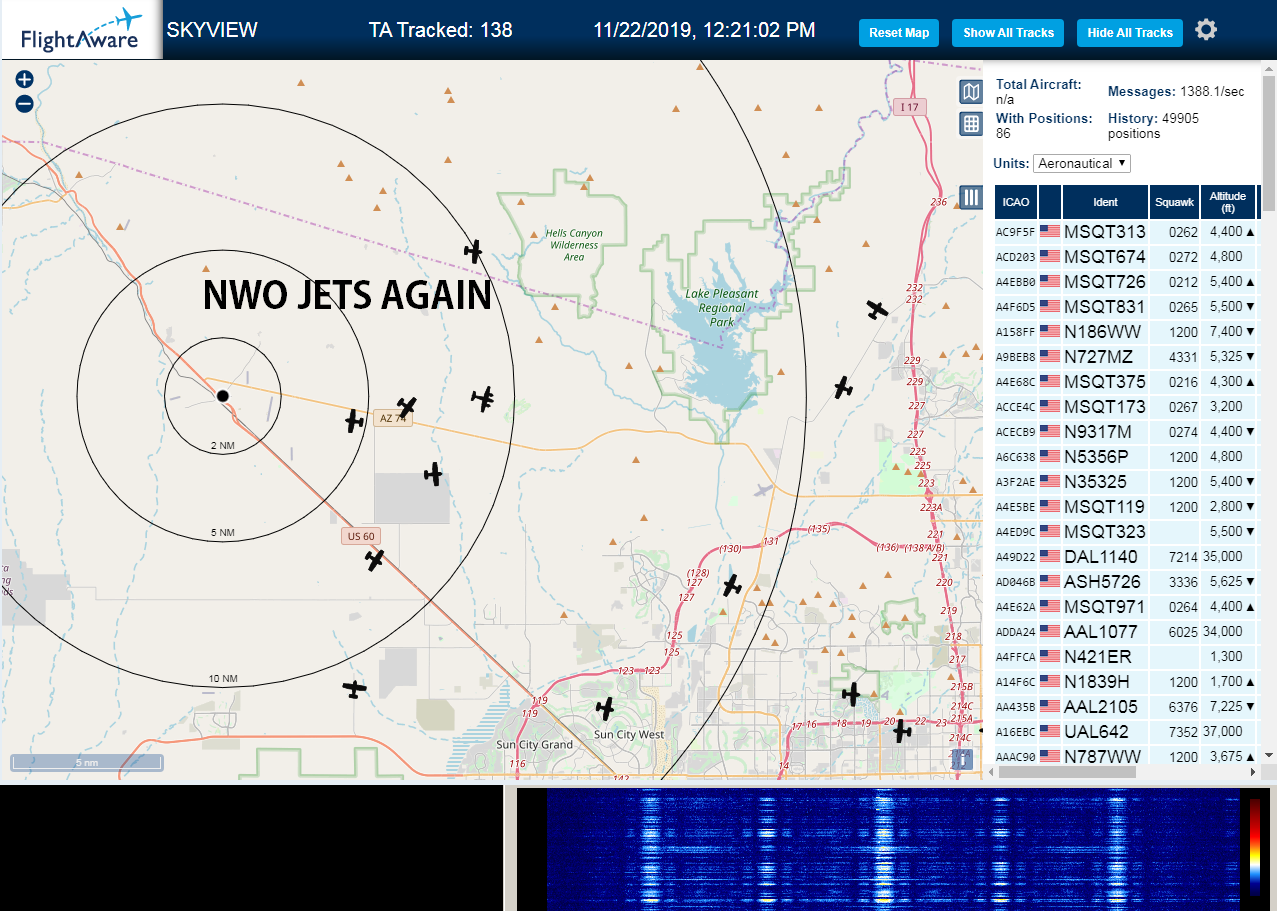
Task: Select aircraft near Hells Canyon Wilderness Area
Action: (x=473, y=250)
